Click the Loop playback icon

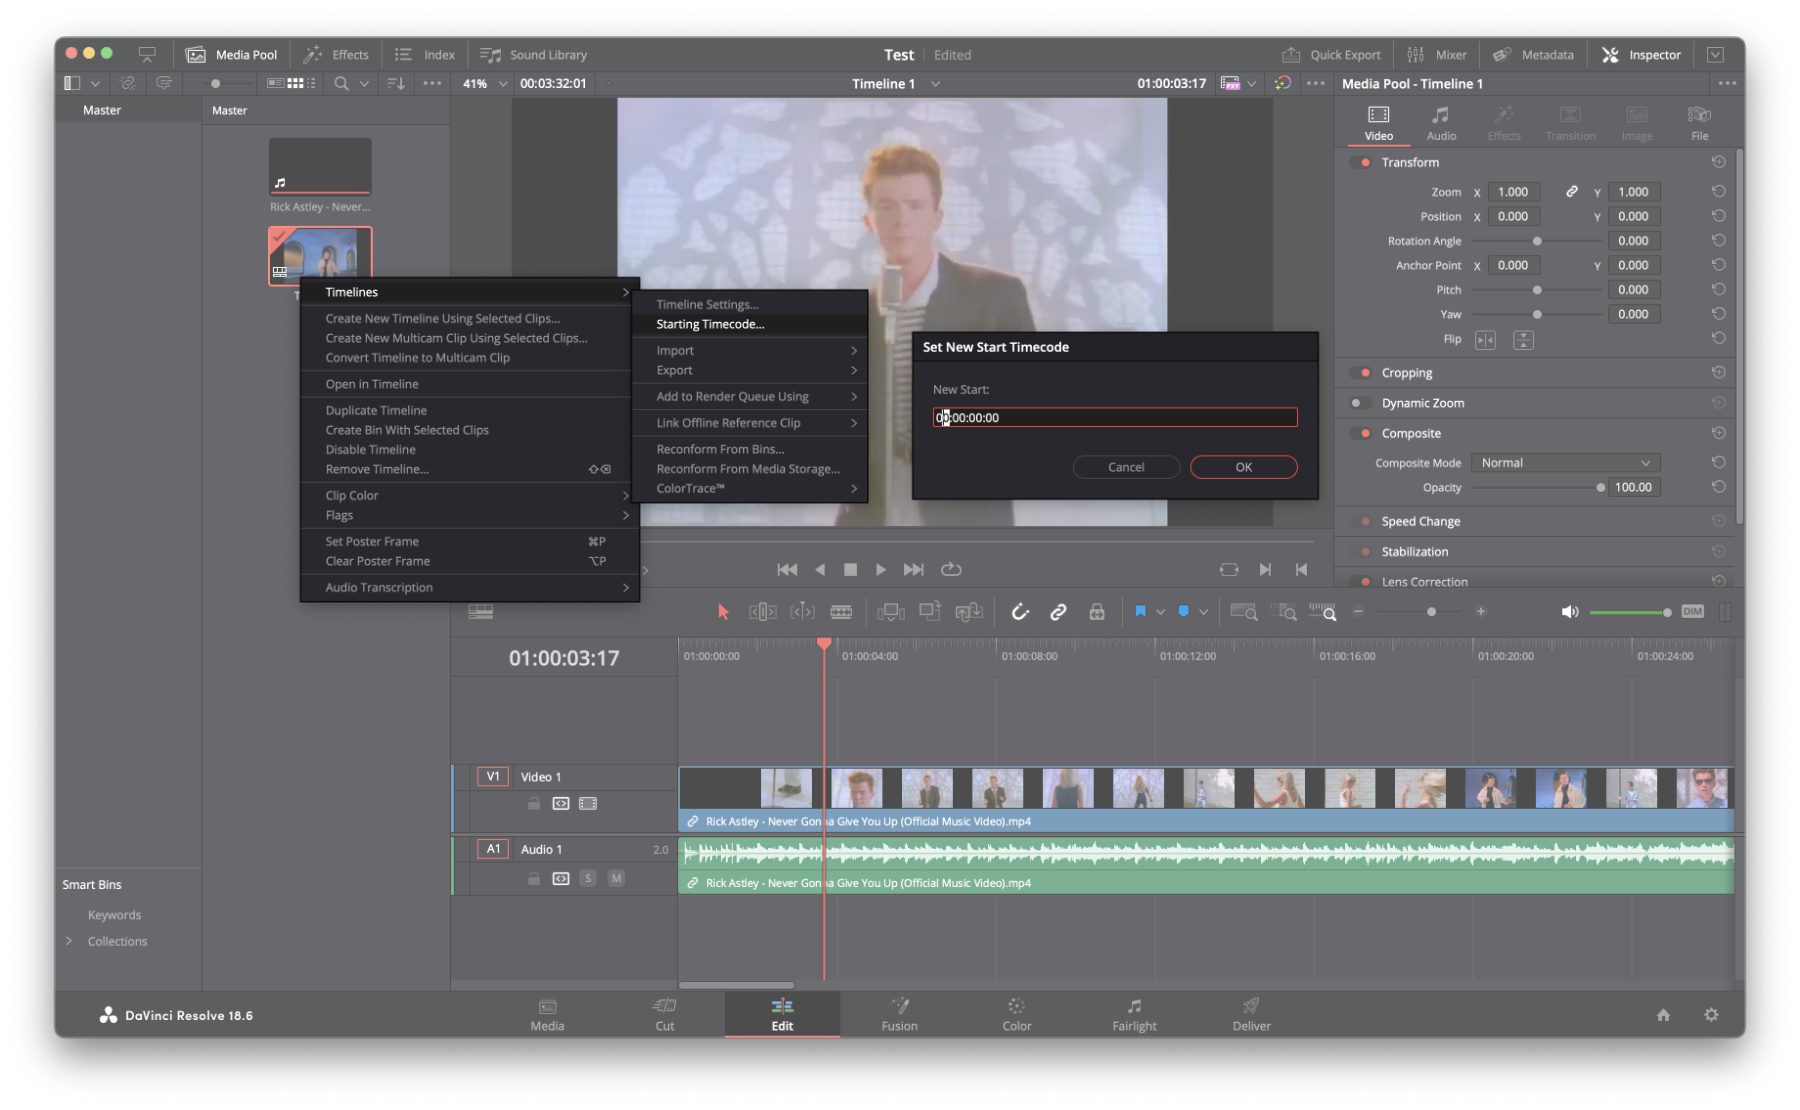(x=951, y=569)
